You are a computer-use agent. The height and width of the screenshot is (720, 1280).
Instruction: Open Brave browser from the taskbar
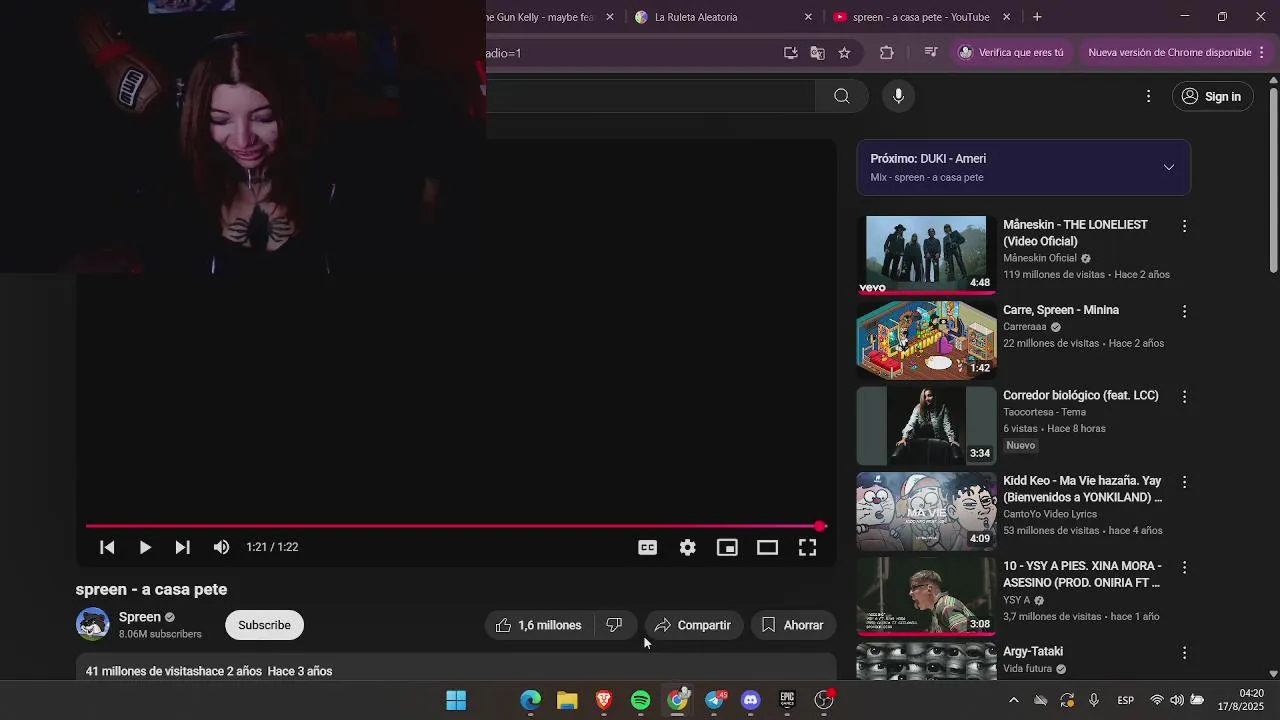pyautogui.click(x=604, y=700)
